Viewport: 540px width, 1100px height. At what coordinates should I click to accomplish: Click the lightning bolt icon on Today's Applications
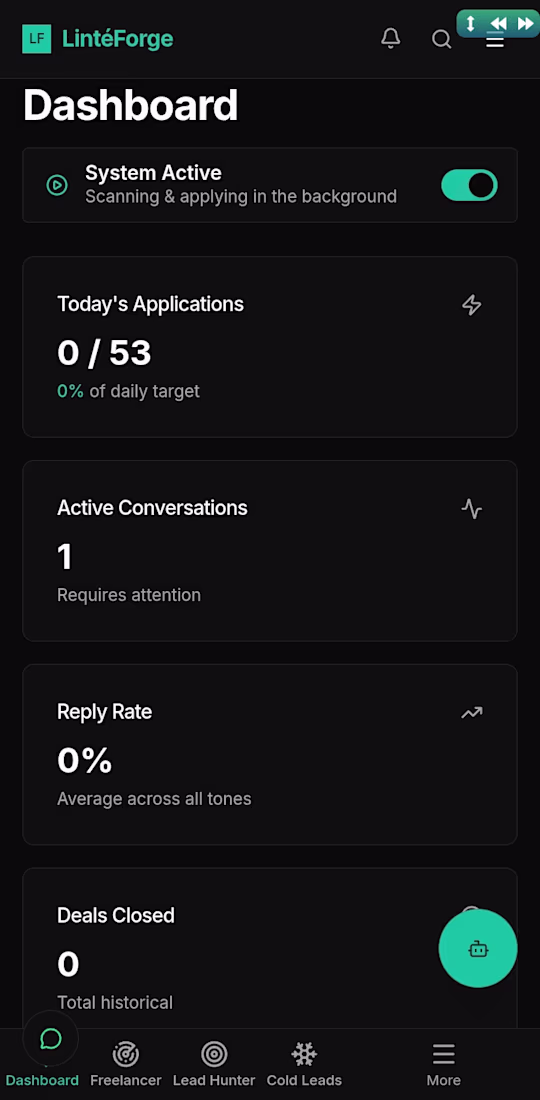tap(472, 304)
